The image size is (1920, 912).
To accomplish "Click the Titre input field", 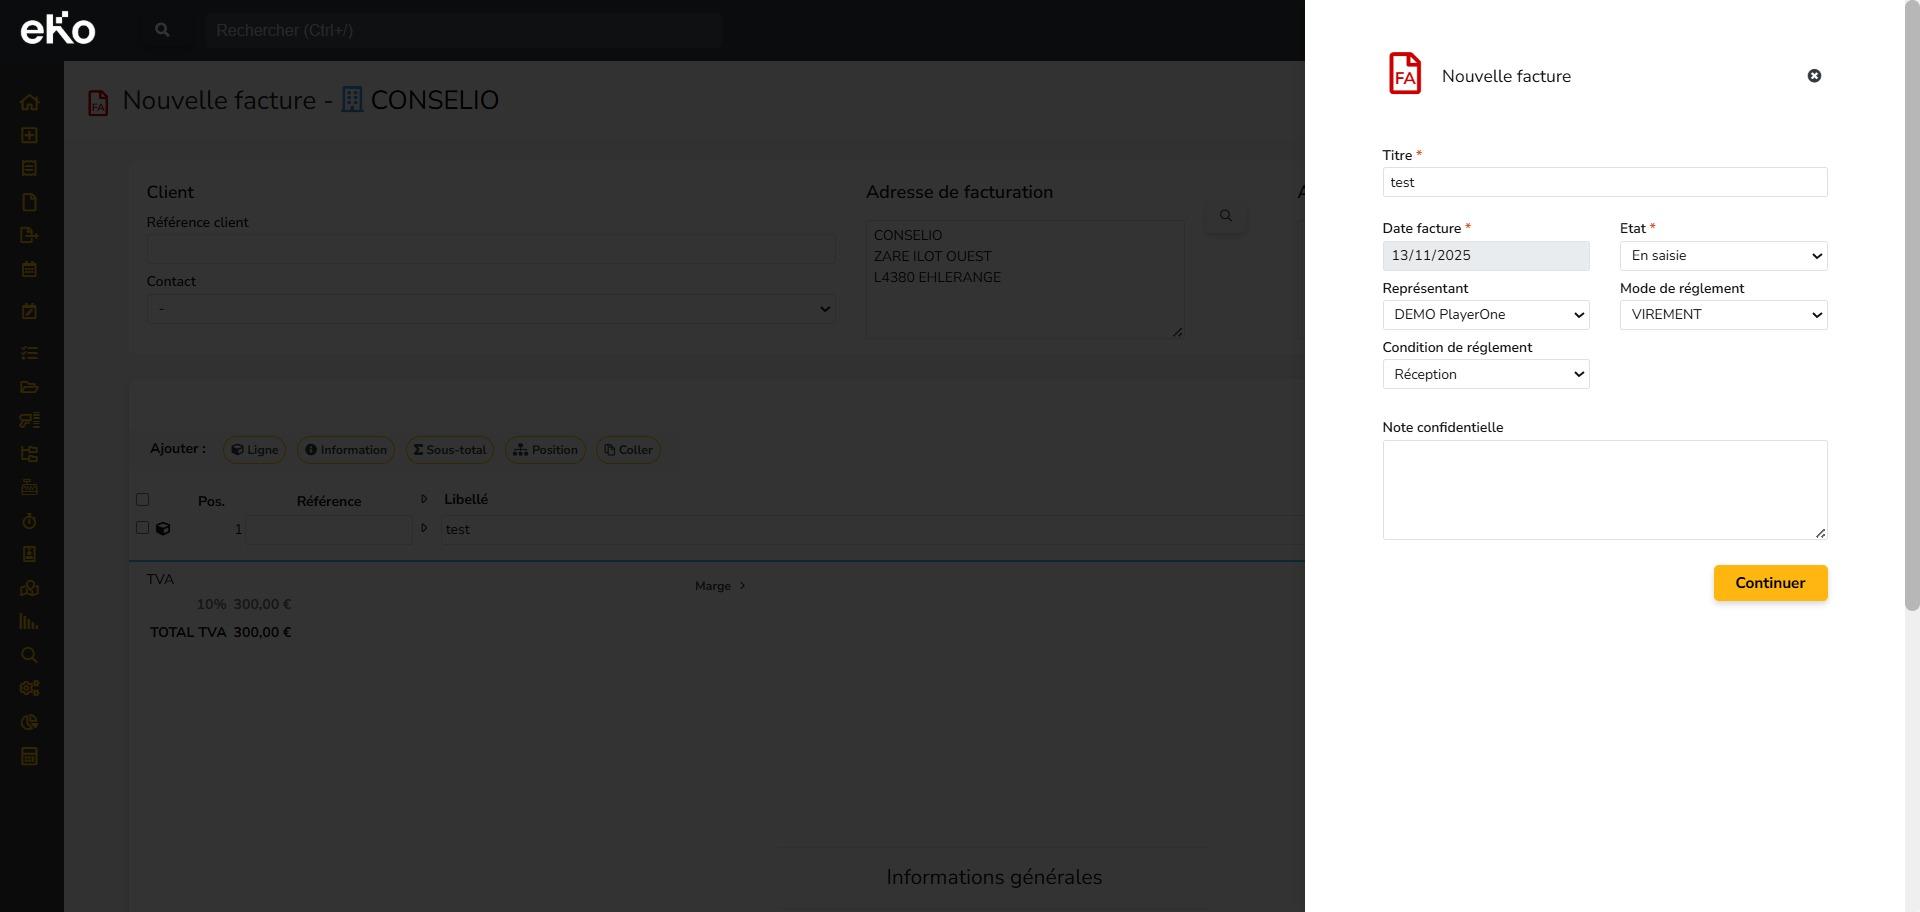I will [x=1604, y=182].
